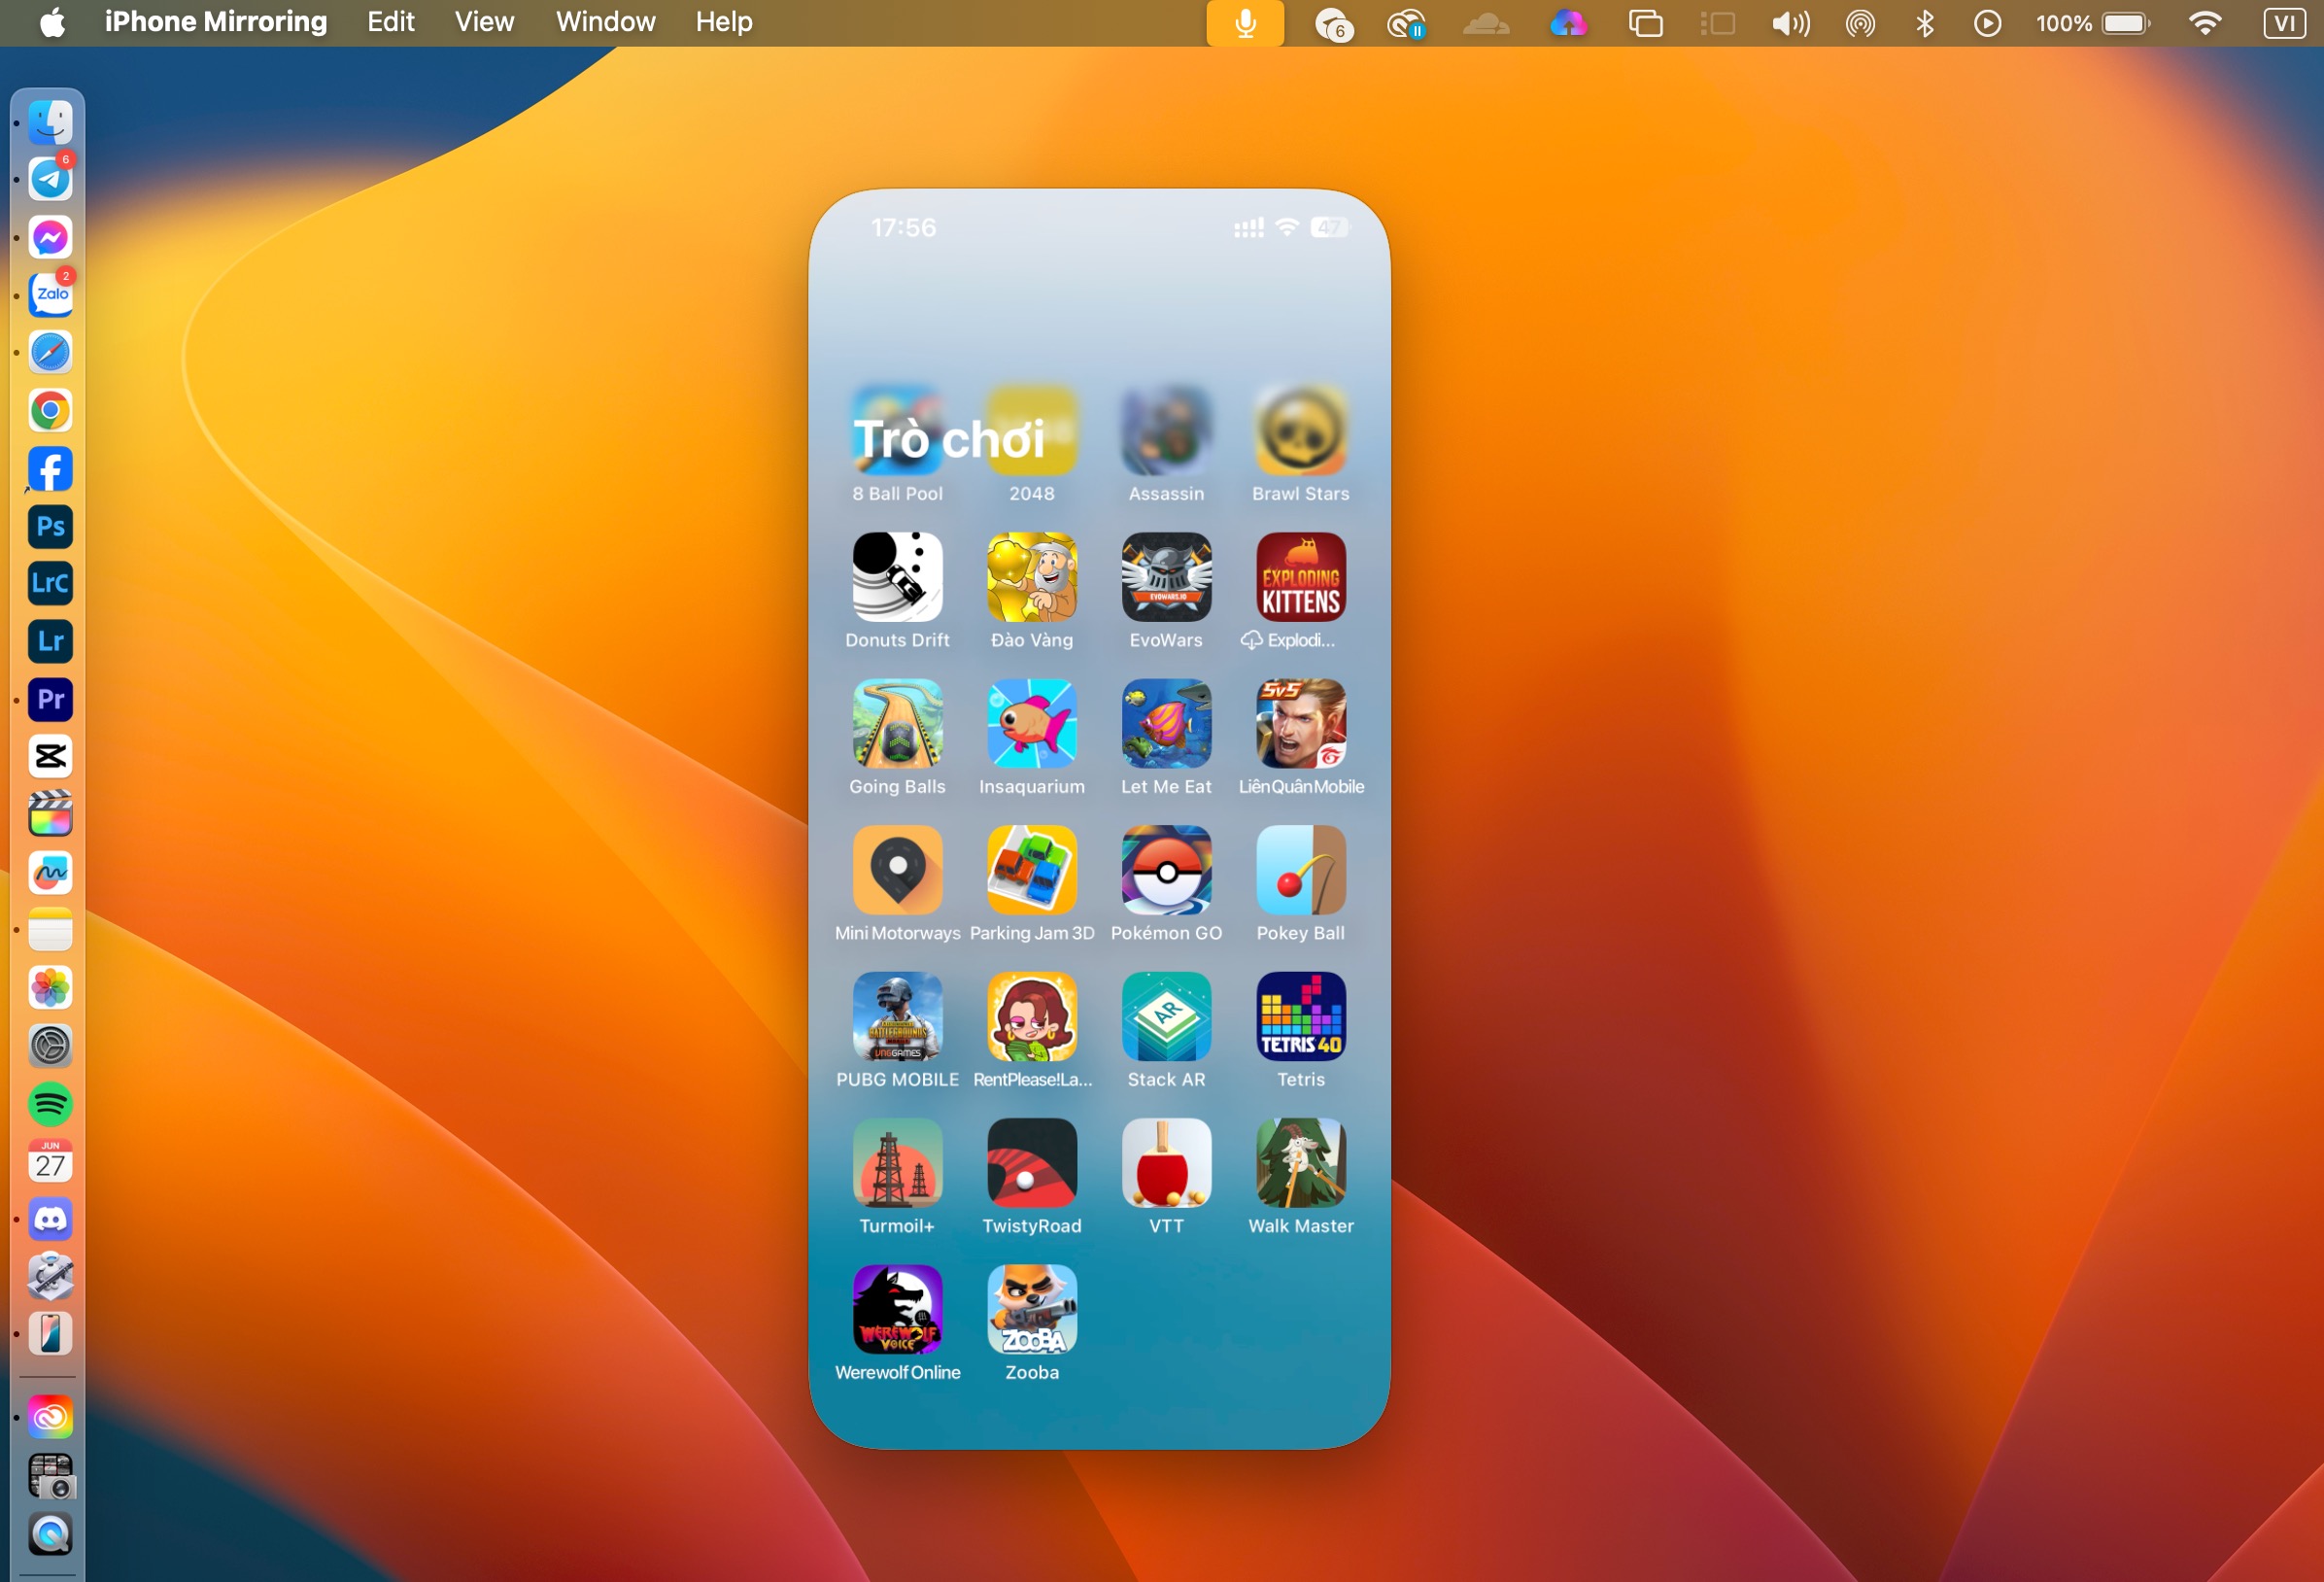Open the Window menu
This screenshot has width=2324, height=1582.
click(605, 22)
